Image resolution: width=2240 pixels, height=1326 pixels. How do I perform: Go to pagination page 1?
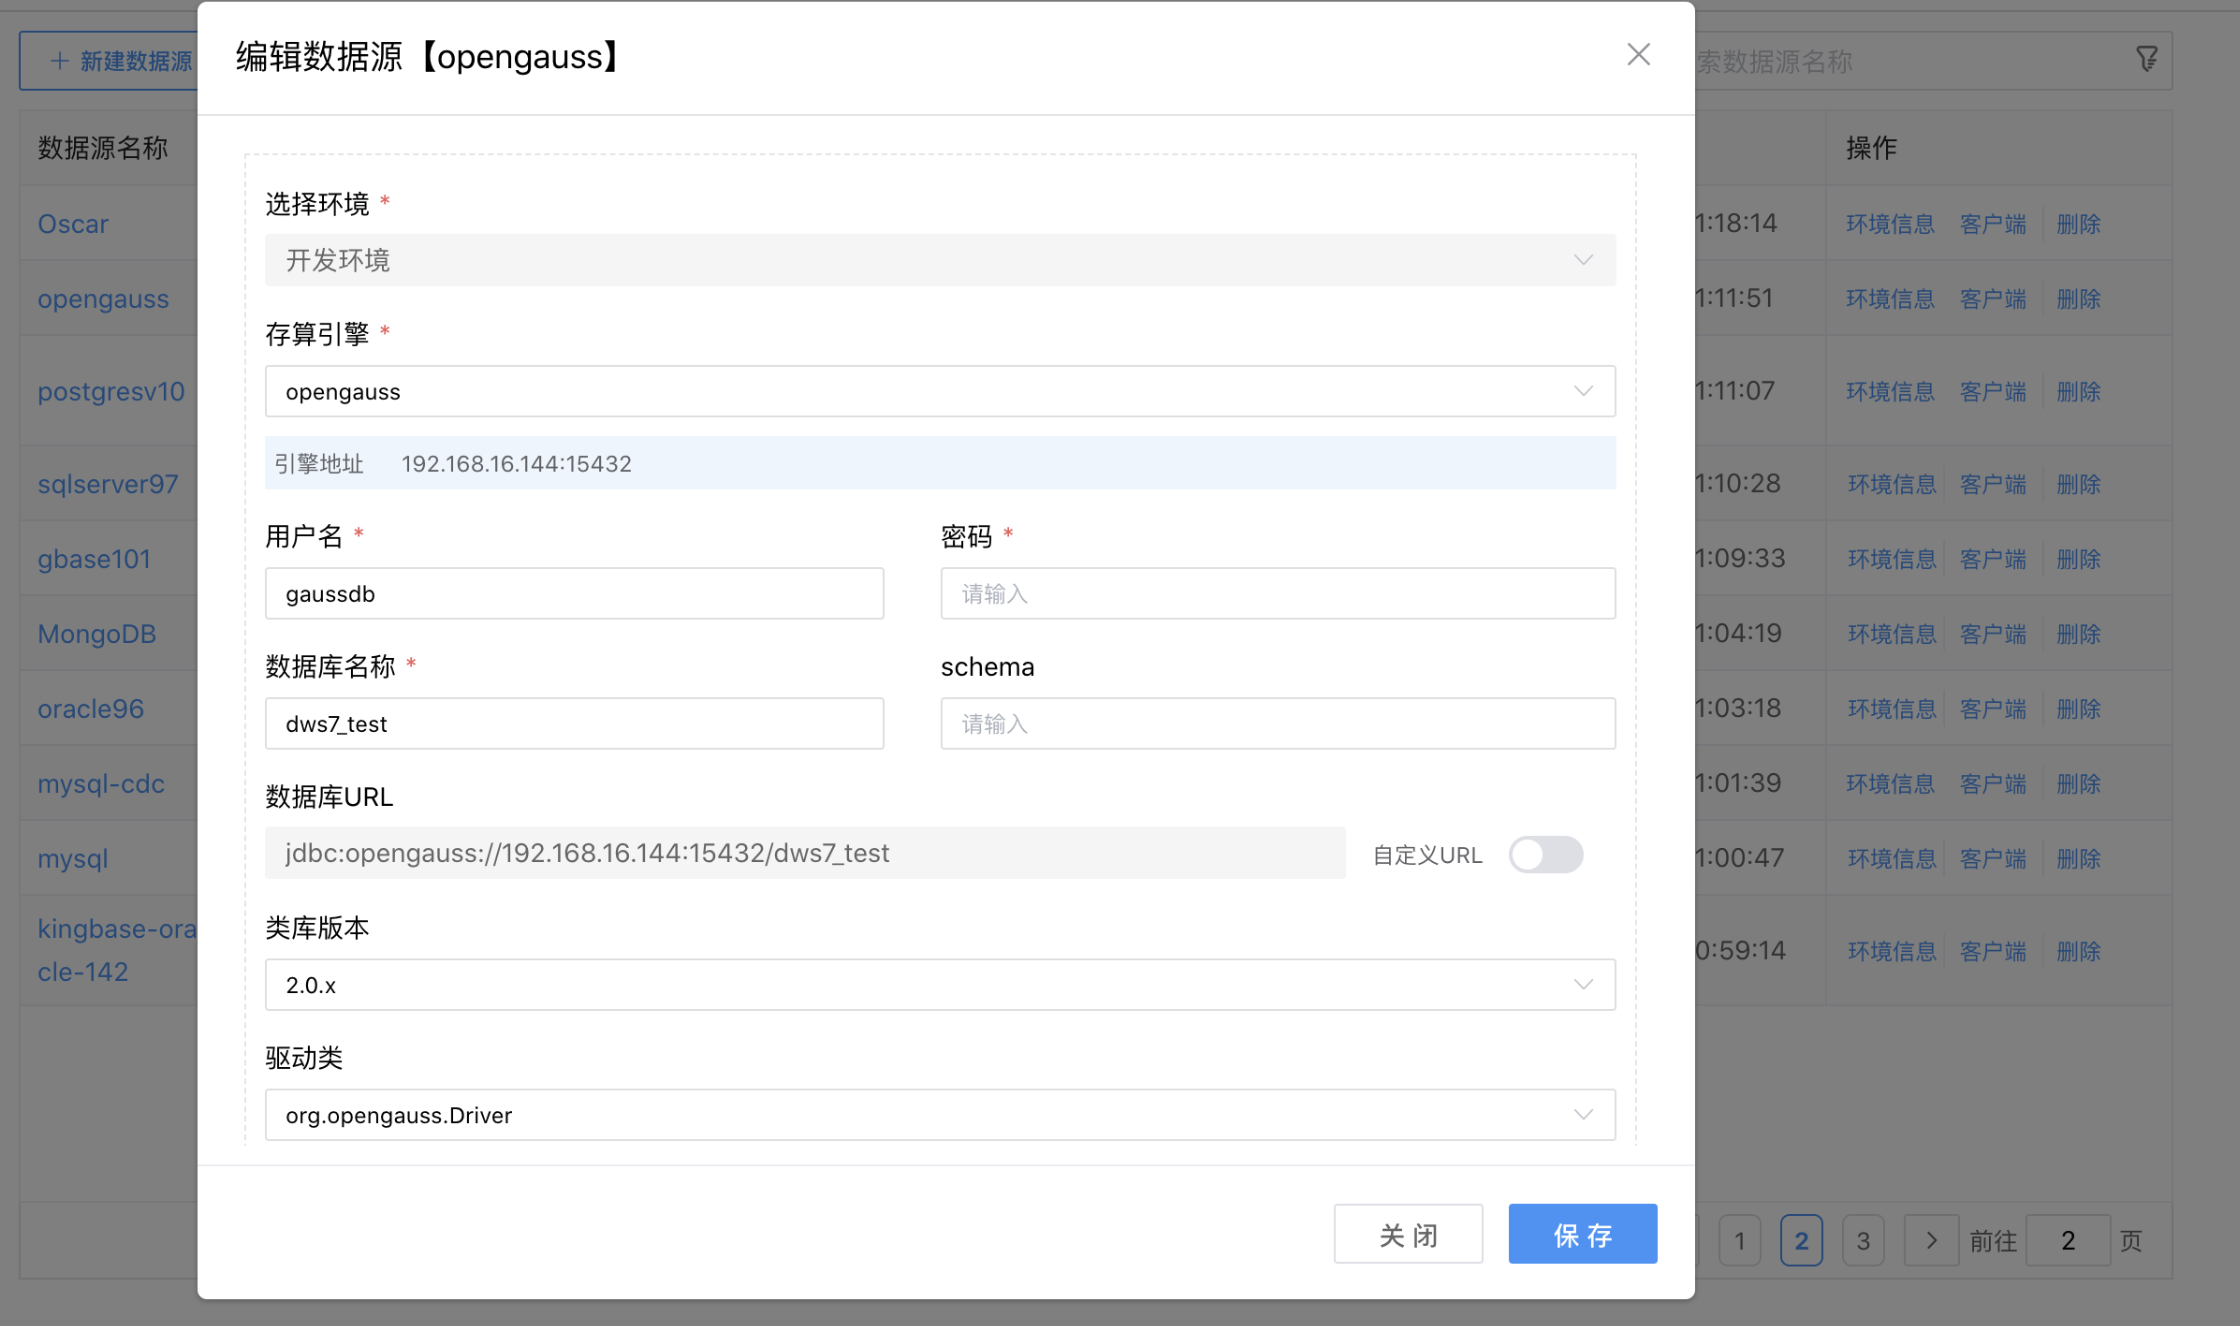pos(1739,1240)
